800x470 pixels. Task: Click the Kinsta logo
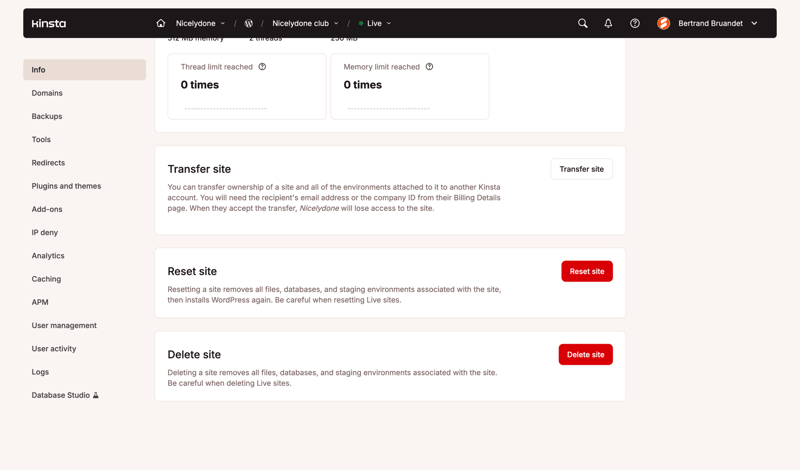48,23
